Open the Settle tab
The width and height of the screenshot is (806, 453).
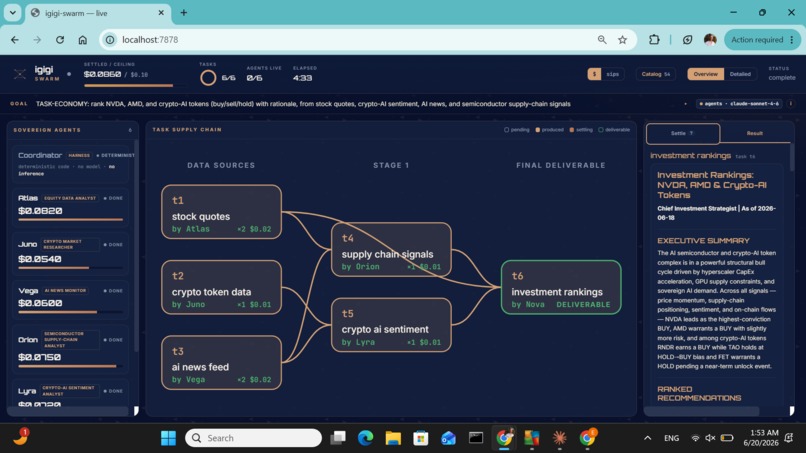point(683,133)
